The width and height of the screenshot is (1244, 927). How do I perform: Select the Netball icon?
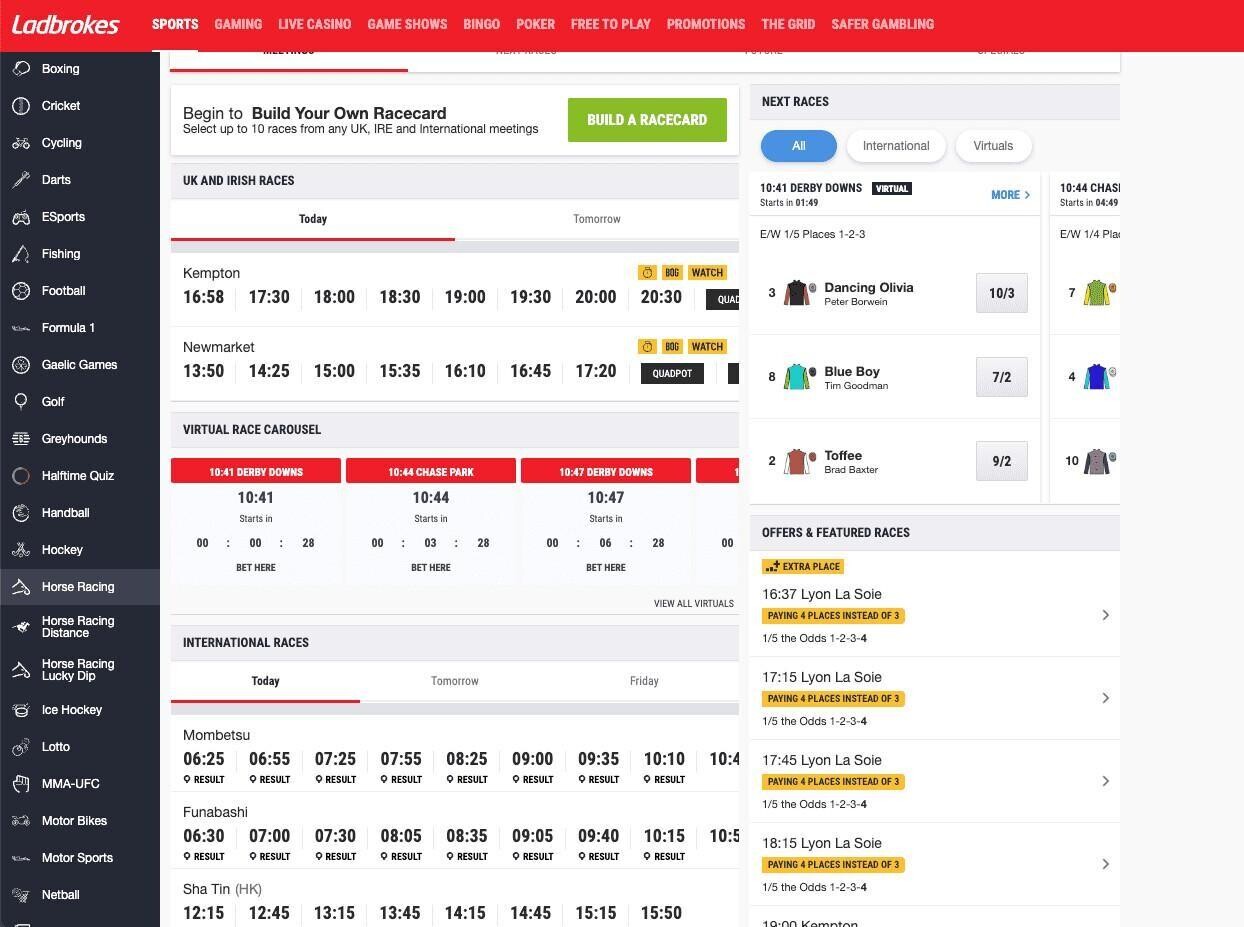pyautogui.click(x=21, y=895)
